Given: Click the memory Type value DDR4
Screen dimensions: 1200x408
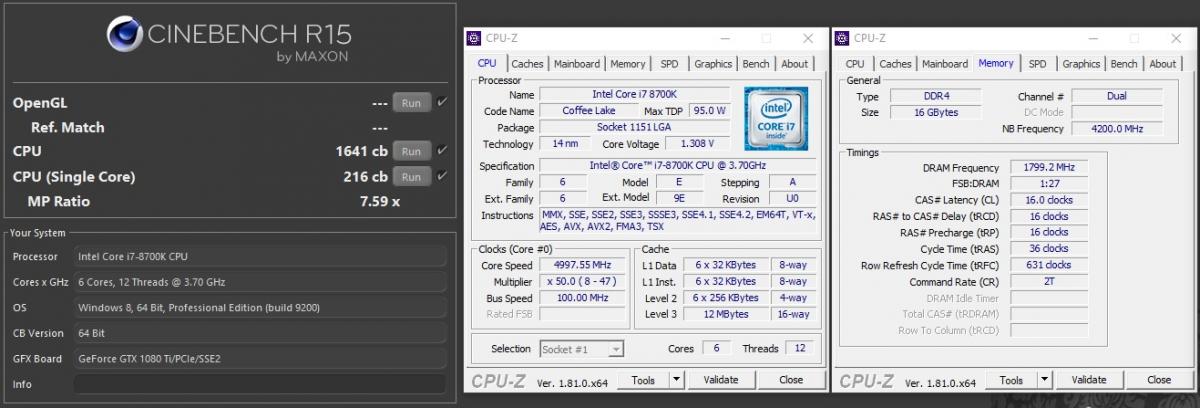Looking at the screenshot, I should click(935, 96).
